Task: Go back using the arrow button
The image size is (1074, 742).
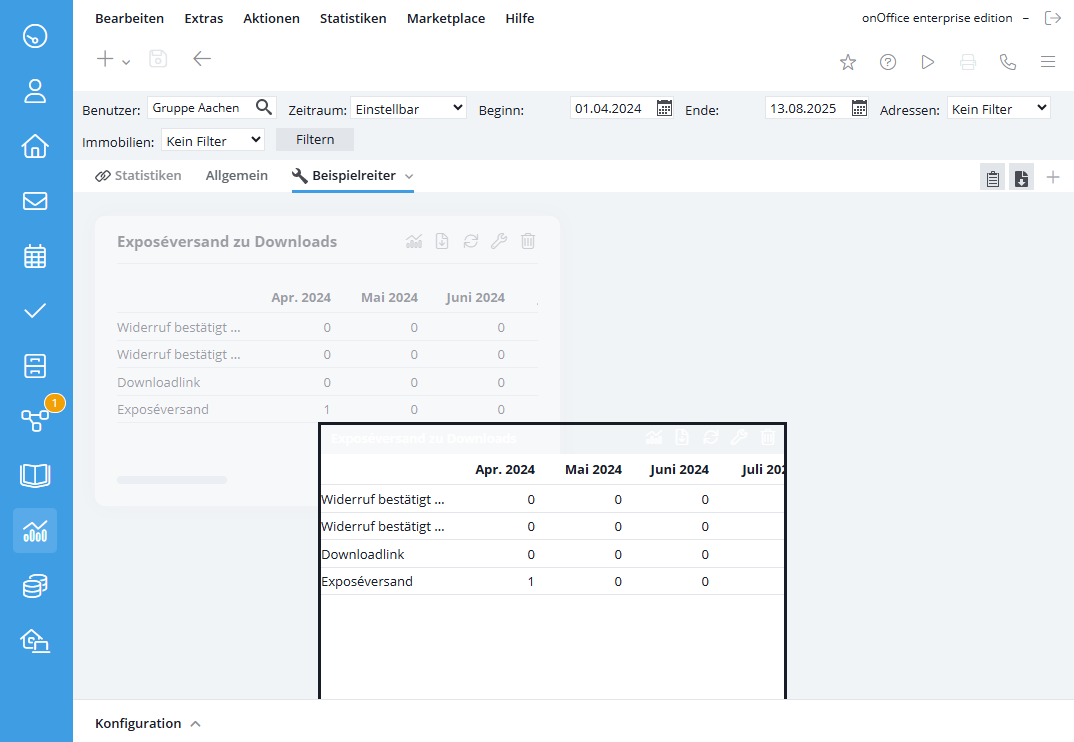Action: click(x=202, y=59)
